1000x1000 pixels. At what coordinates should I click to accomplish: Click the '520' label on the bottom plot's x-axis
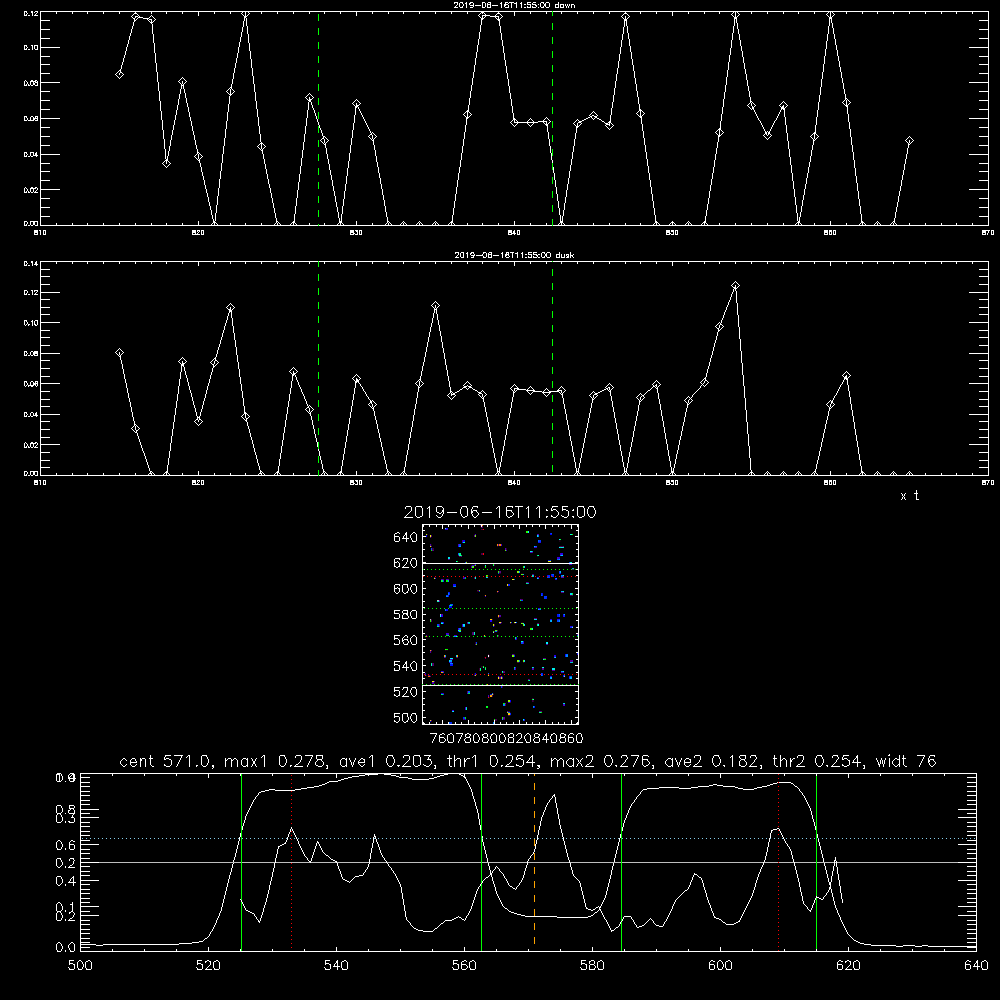click(x=208, y=966)
